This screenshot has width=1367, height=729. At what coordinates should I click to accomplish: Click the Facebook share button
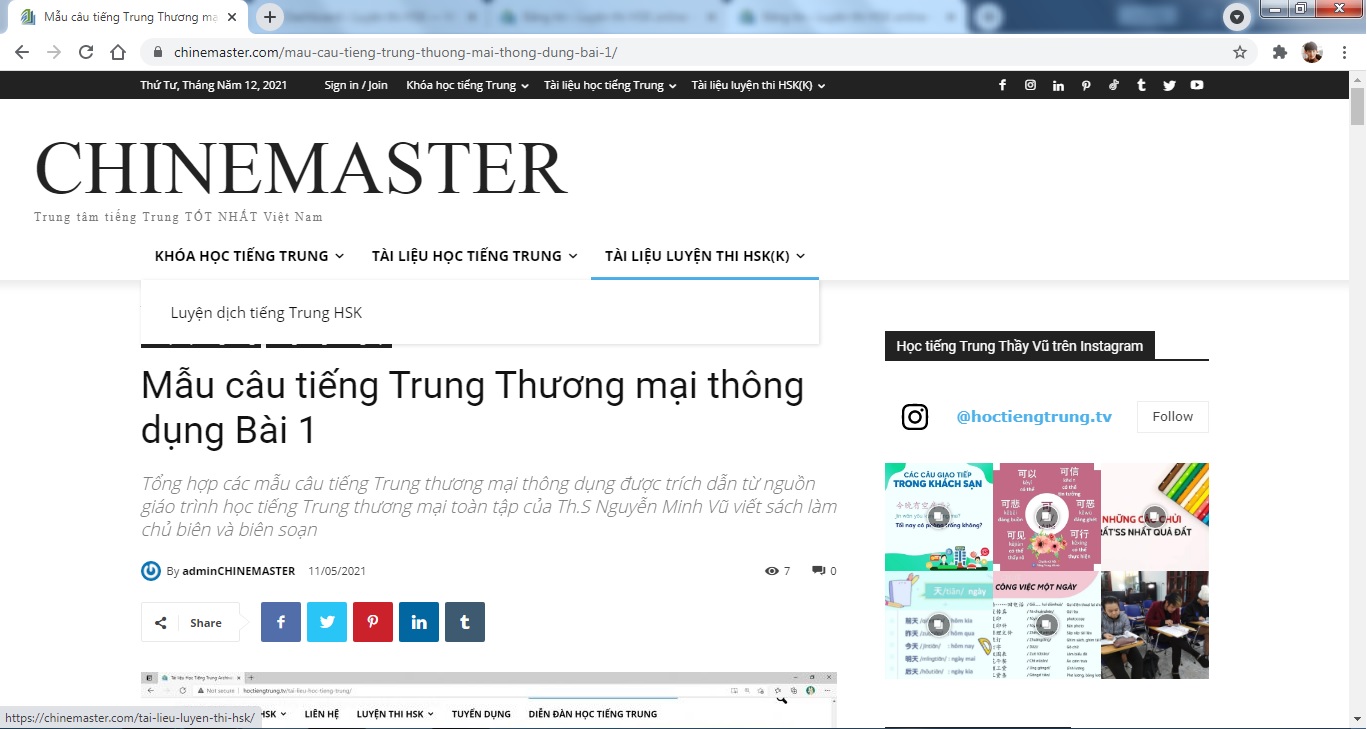[281, 622]
